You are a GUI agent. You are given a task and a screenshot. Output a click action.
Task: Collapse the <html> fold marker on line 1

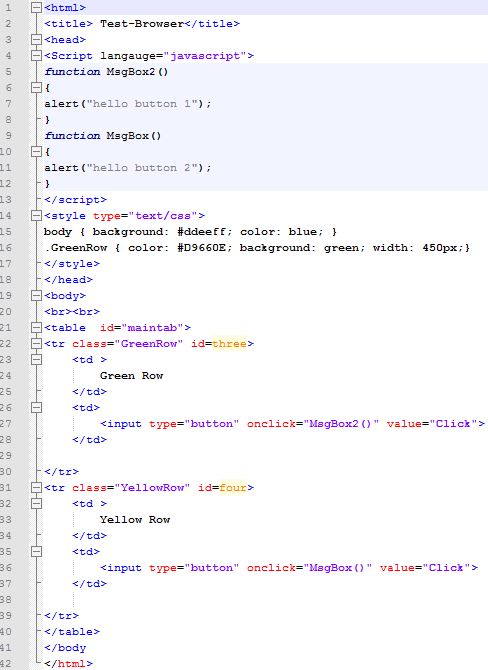tap(37, 8)
